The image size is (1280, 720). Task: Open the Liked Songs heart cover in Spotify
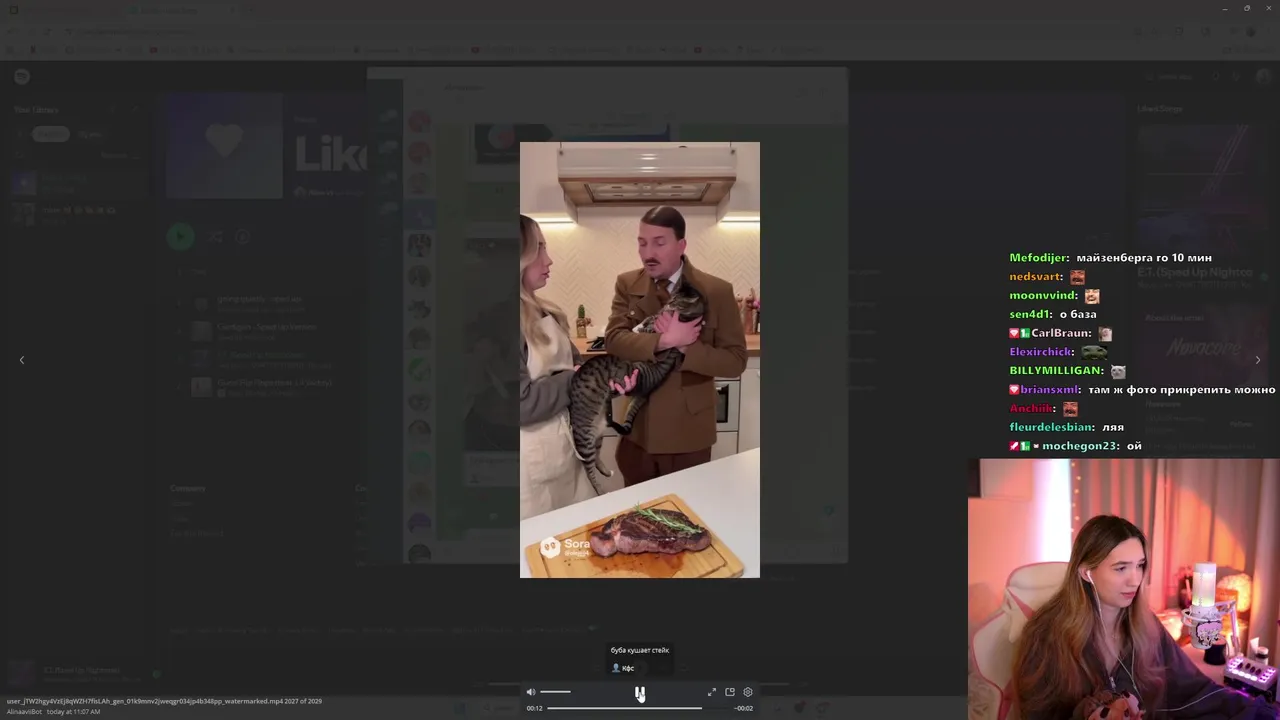click(x=225, y=147)
